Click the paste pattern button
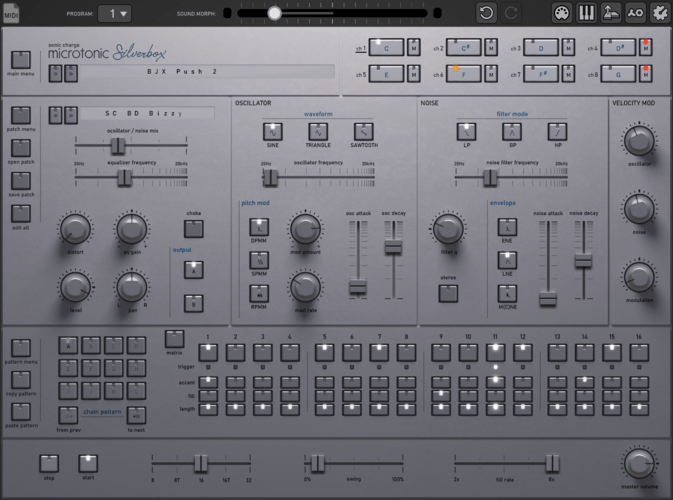 (21, 412)
